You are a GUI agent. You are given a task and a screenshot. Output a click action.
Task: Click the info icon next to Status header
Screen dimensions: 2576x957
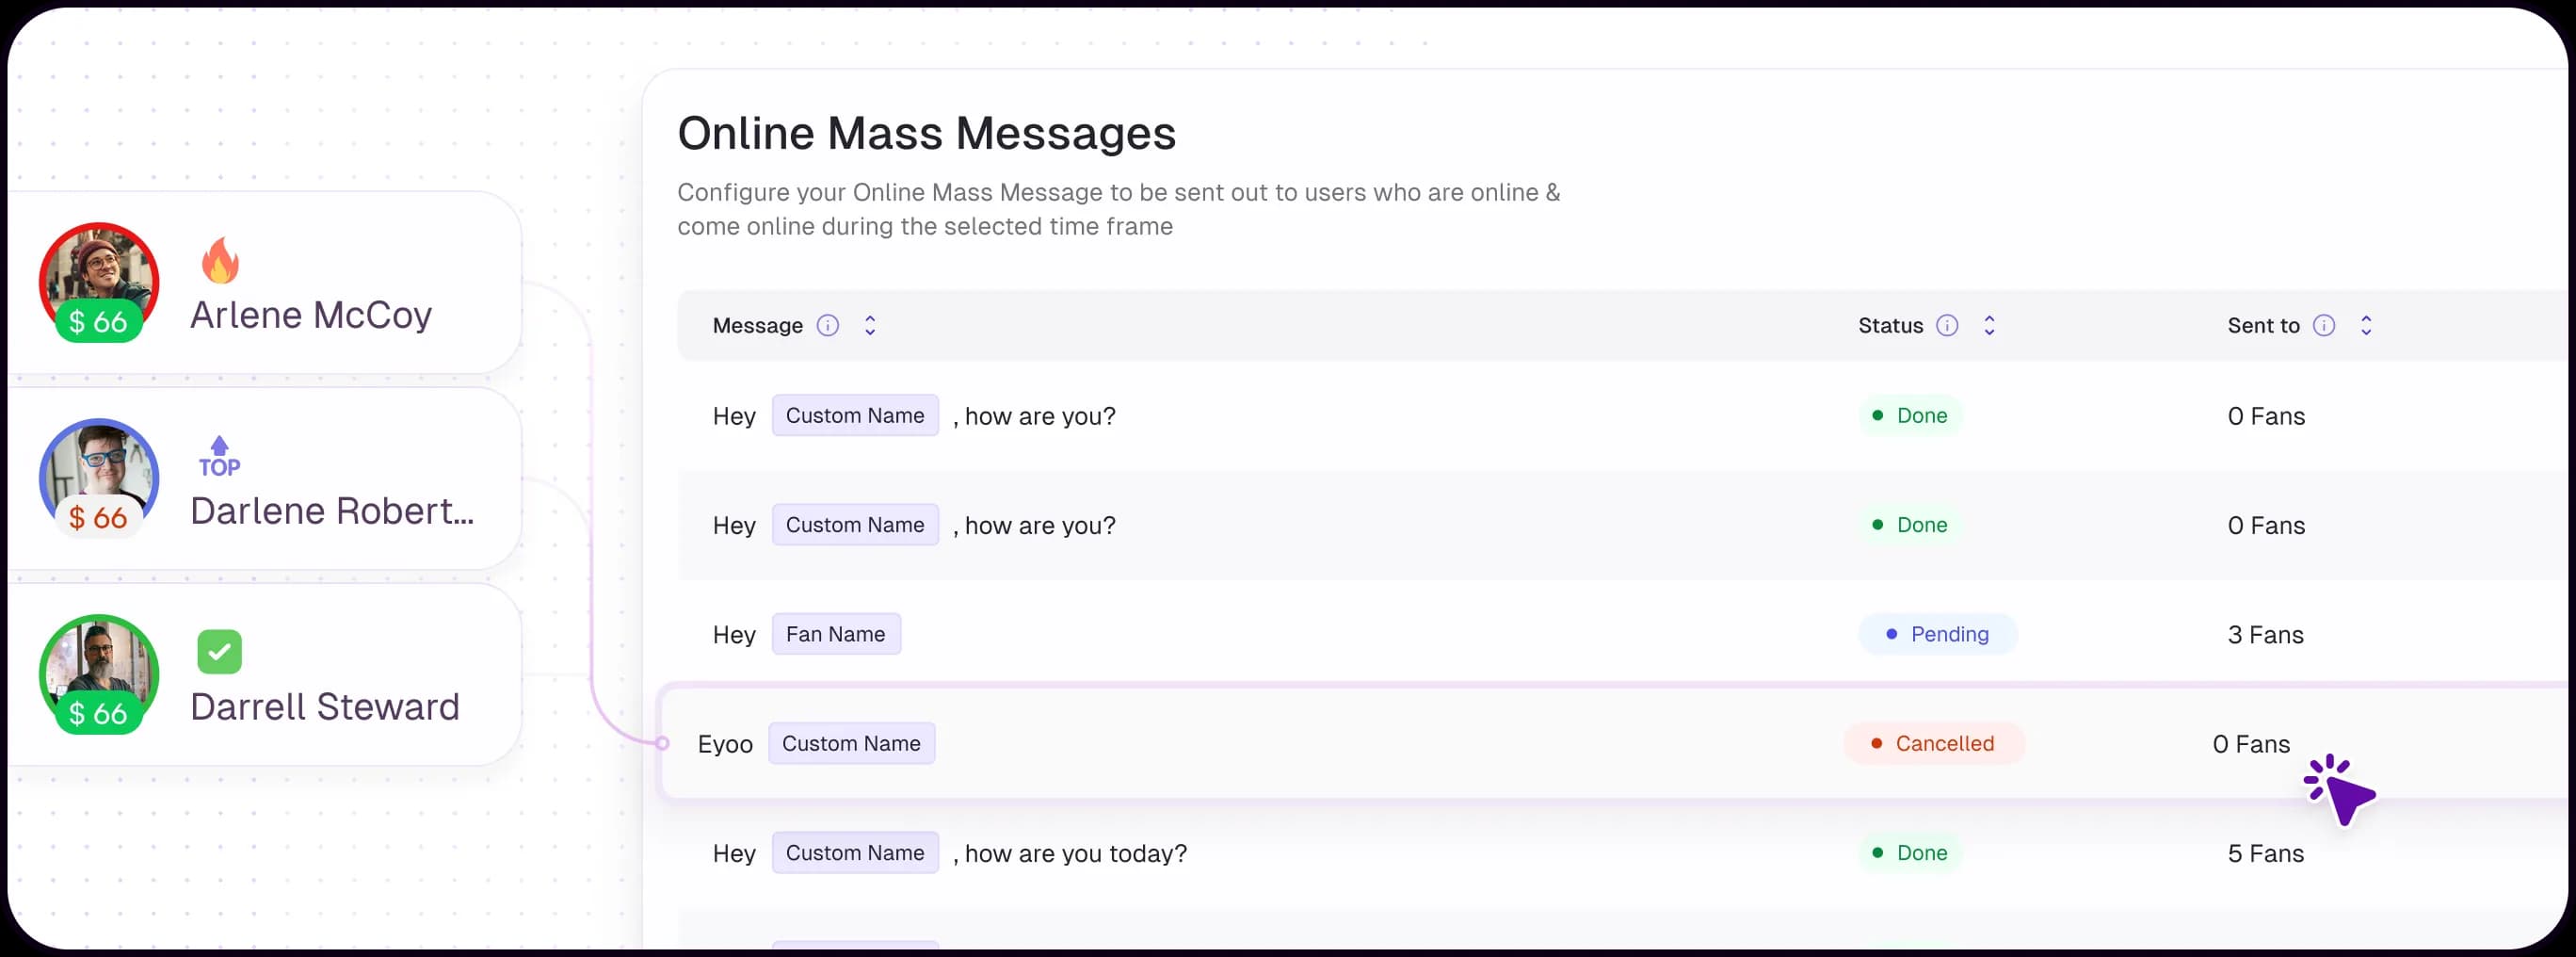(x=1946, y=325)
